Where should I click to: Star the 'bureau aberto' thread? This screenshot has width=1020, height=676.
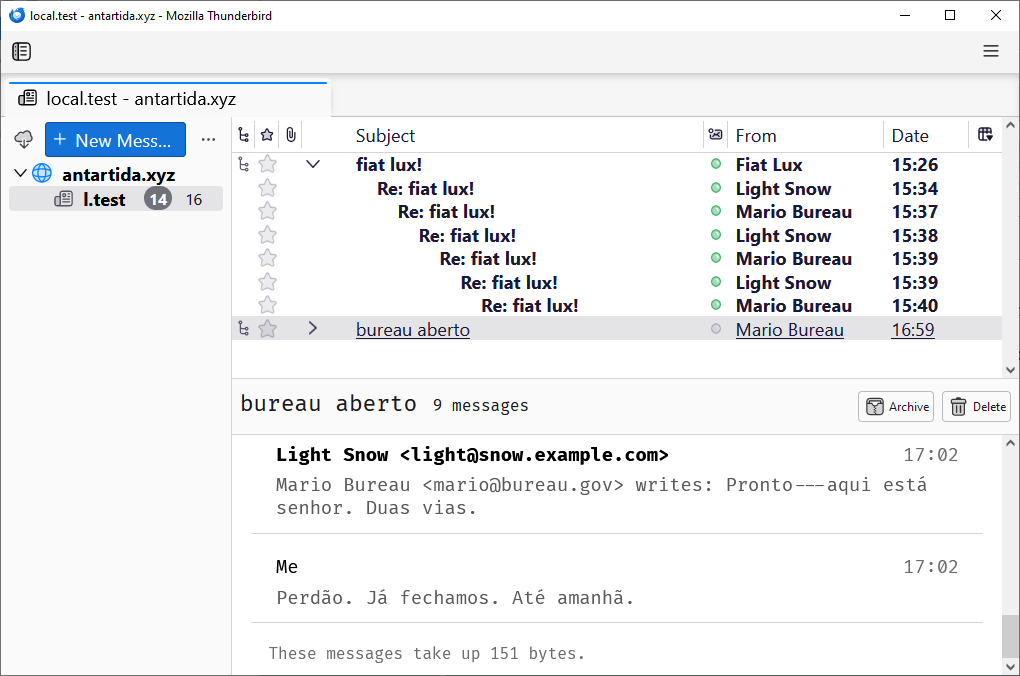(x=267, y=329)
